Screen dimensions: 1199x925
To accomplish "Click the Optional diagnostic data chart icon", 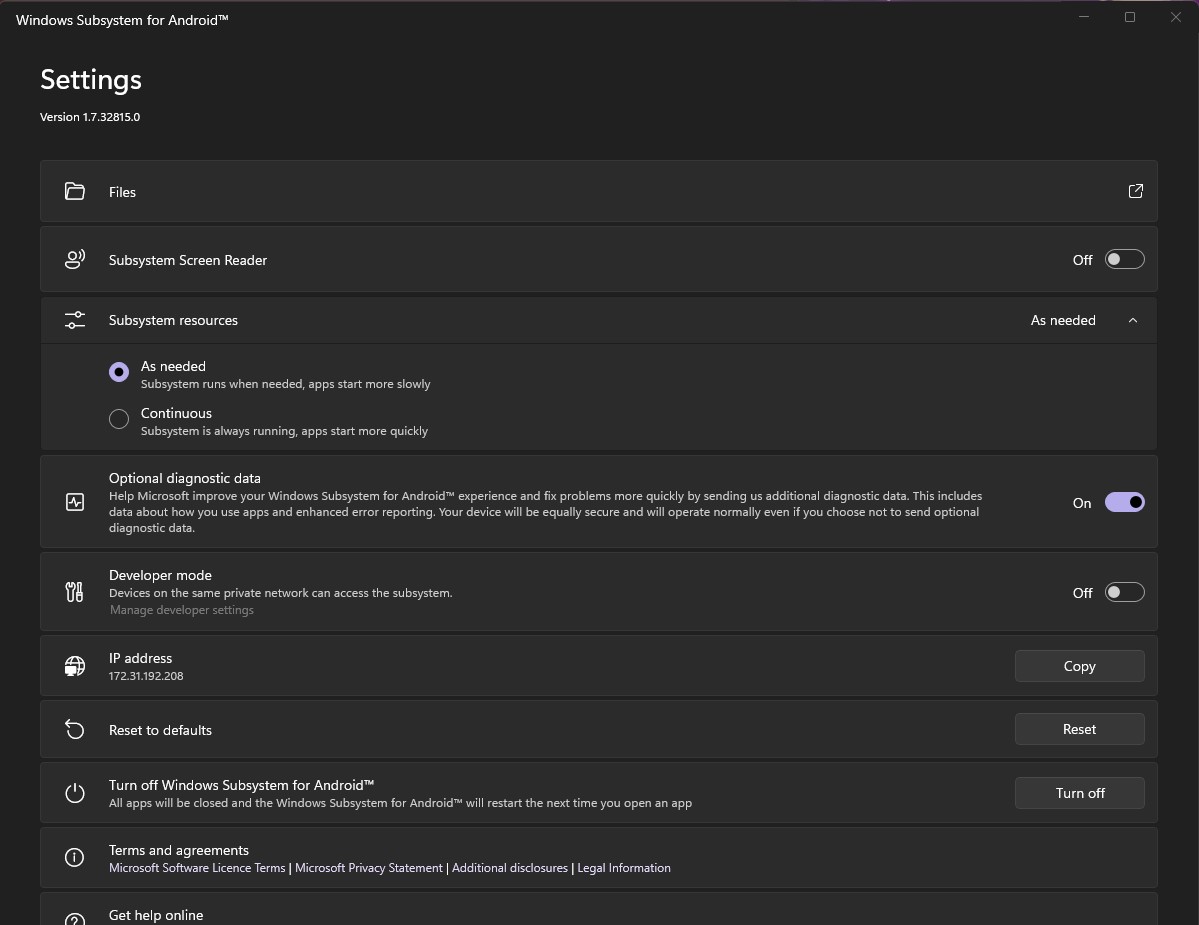I will [x=75, y=502].
